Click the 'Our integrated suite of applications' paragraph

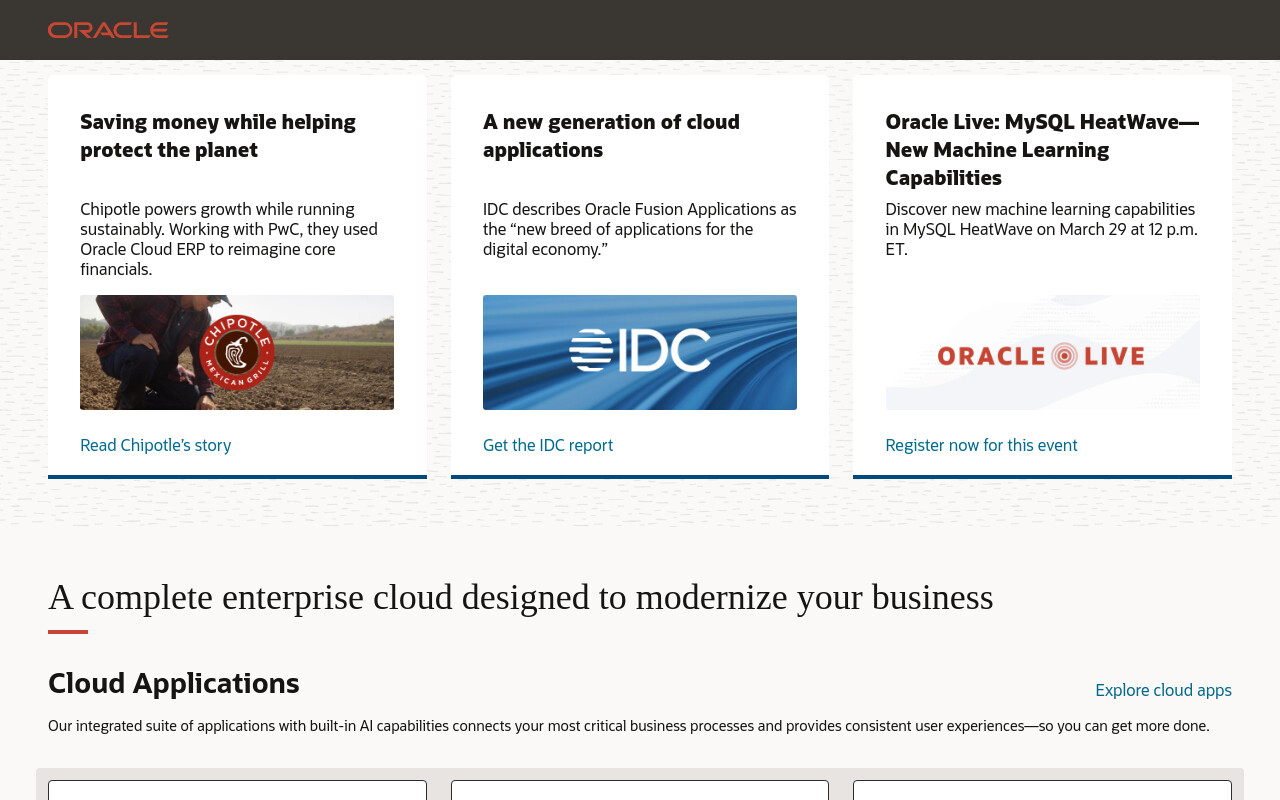(629, 726)
